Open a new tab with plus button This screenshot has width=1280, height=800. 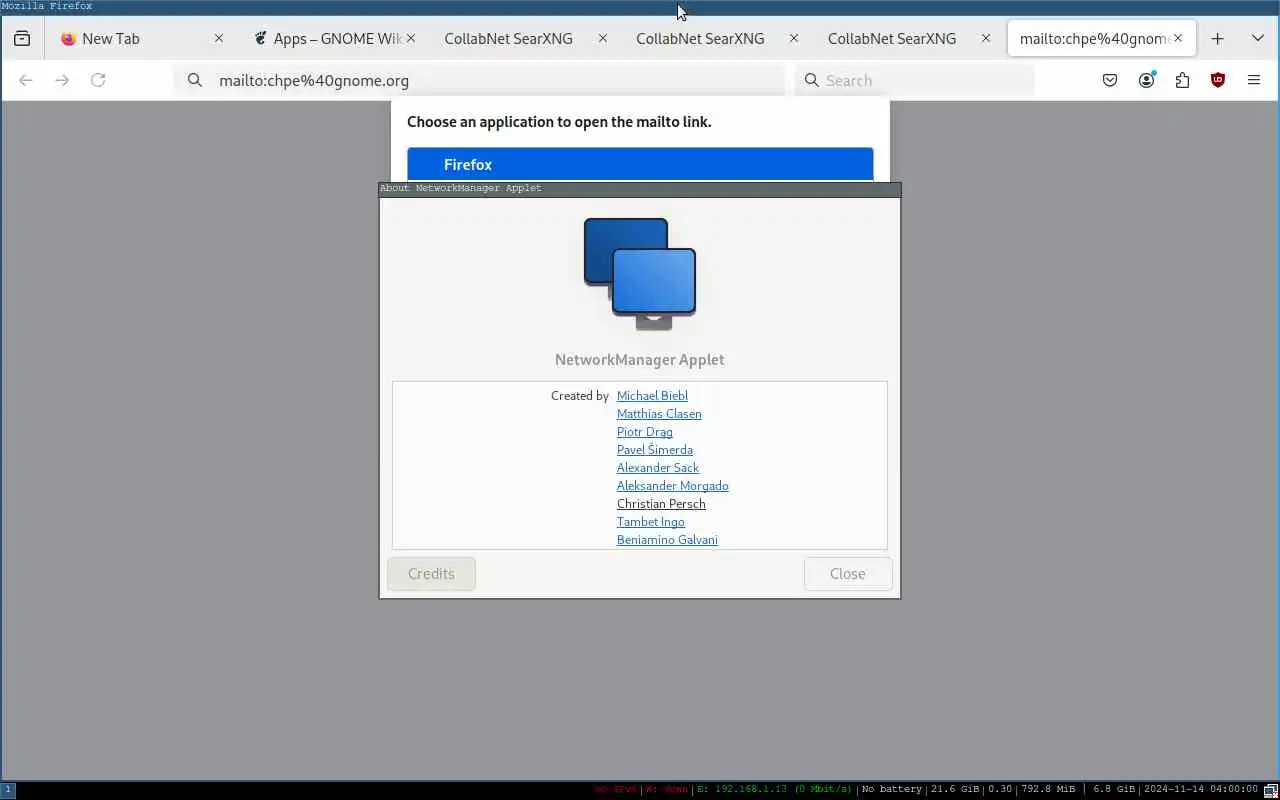click(x=1217, y=38)
